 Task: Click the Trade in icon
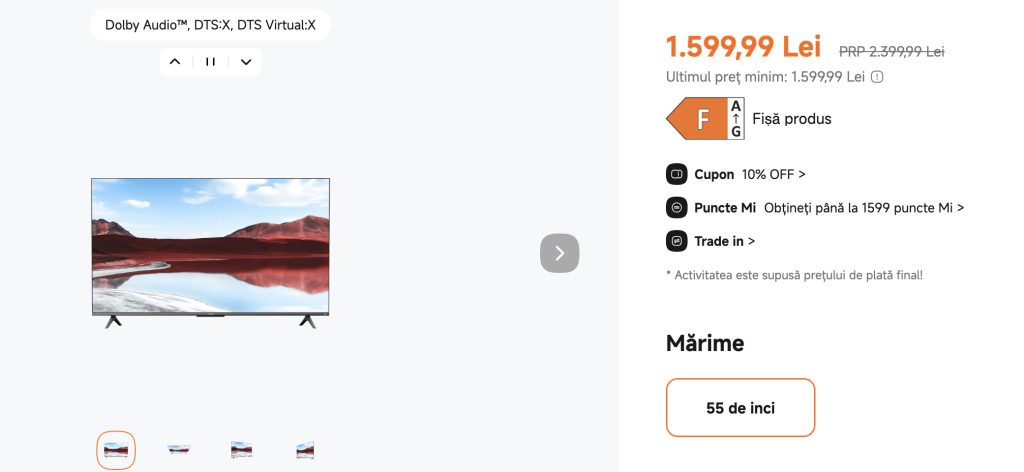[x=676, y=241]
